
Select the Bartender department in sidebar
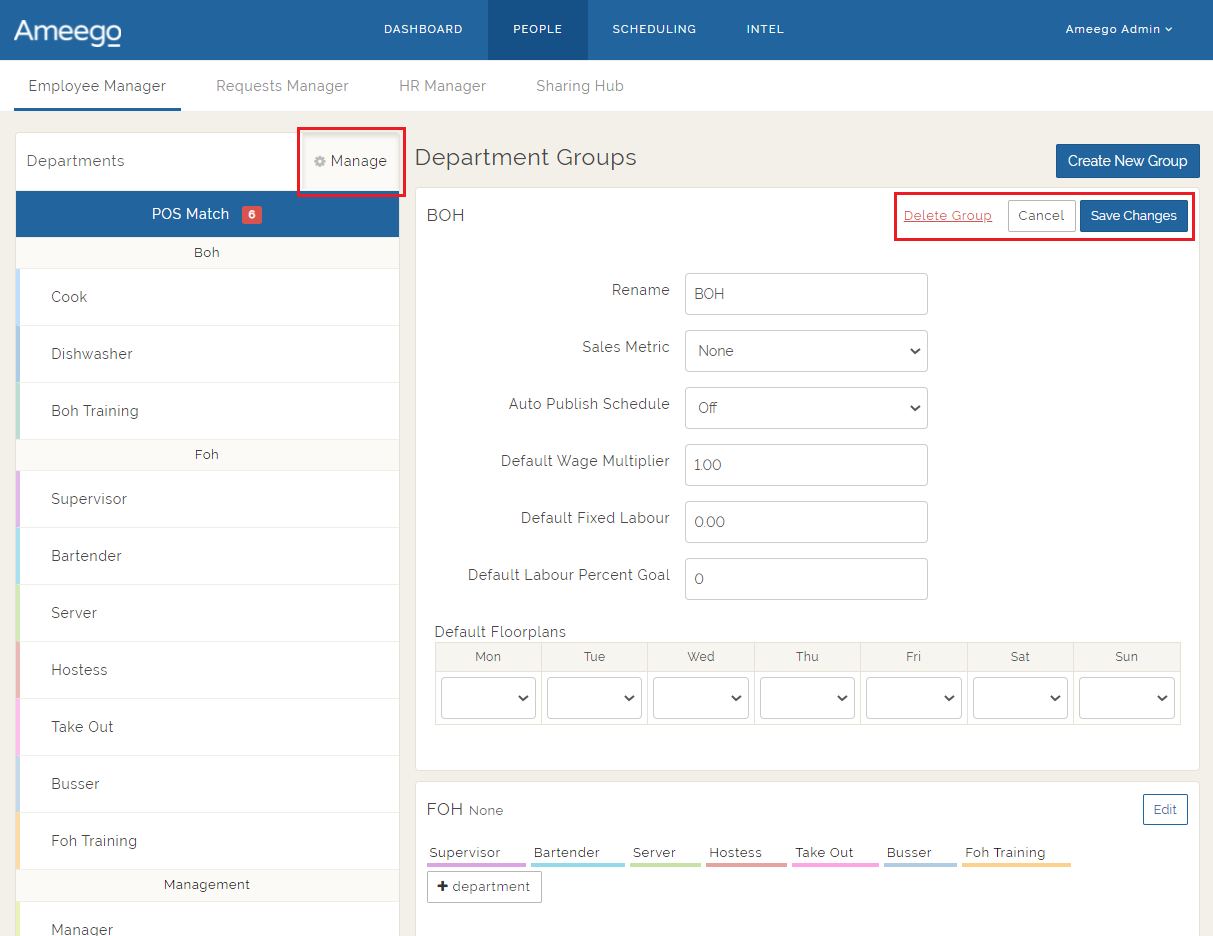tap(86, 556)
